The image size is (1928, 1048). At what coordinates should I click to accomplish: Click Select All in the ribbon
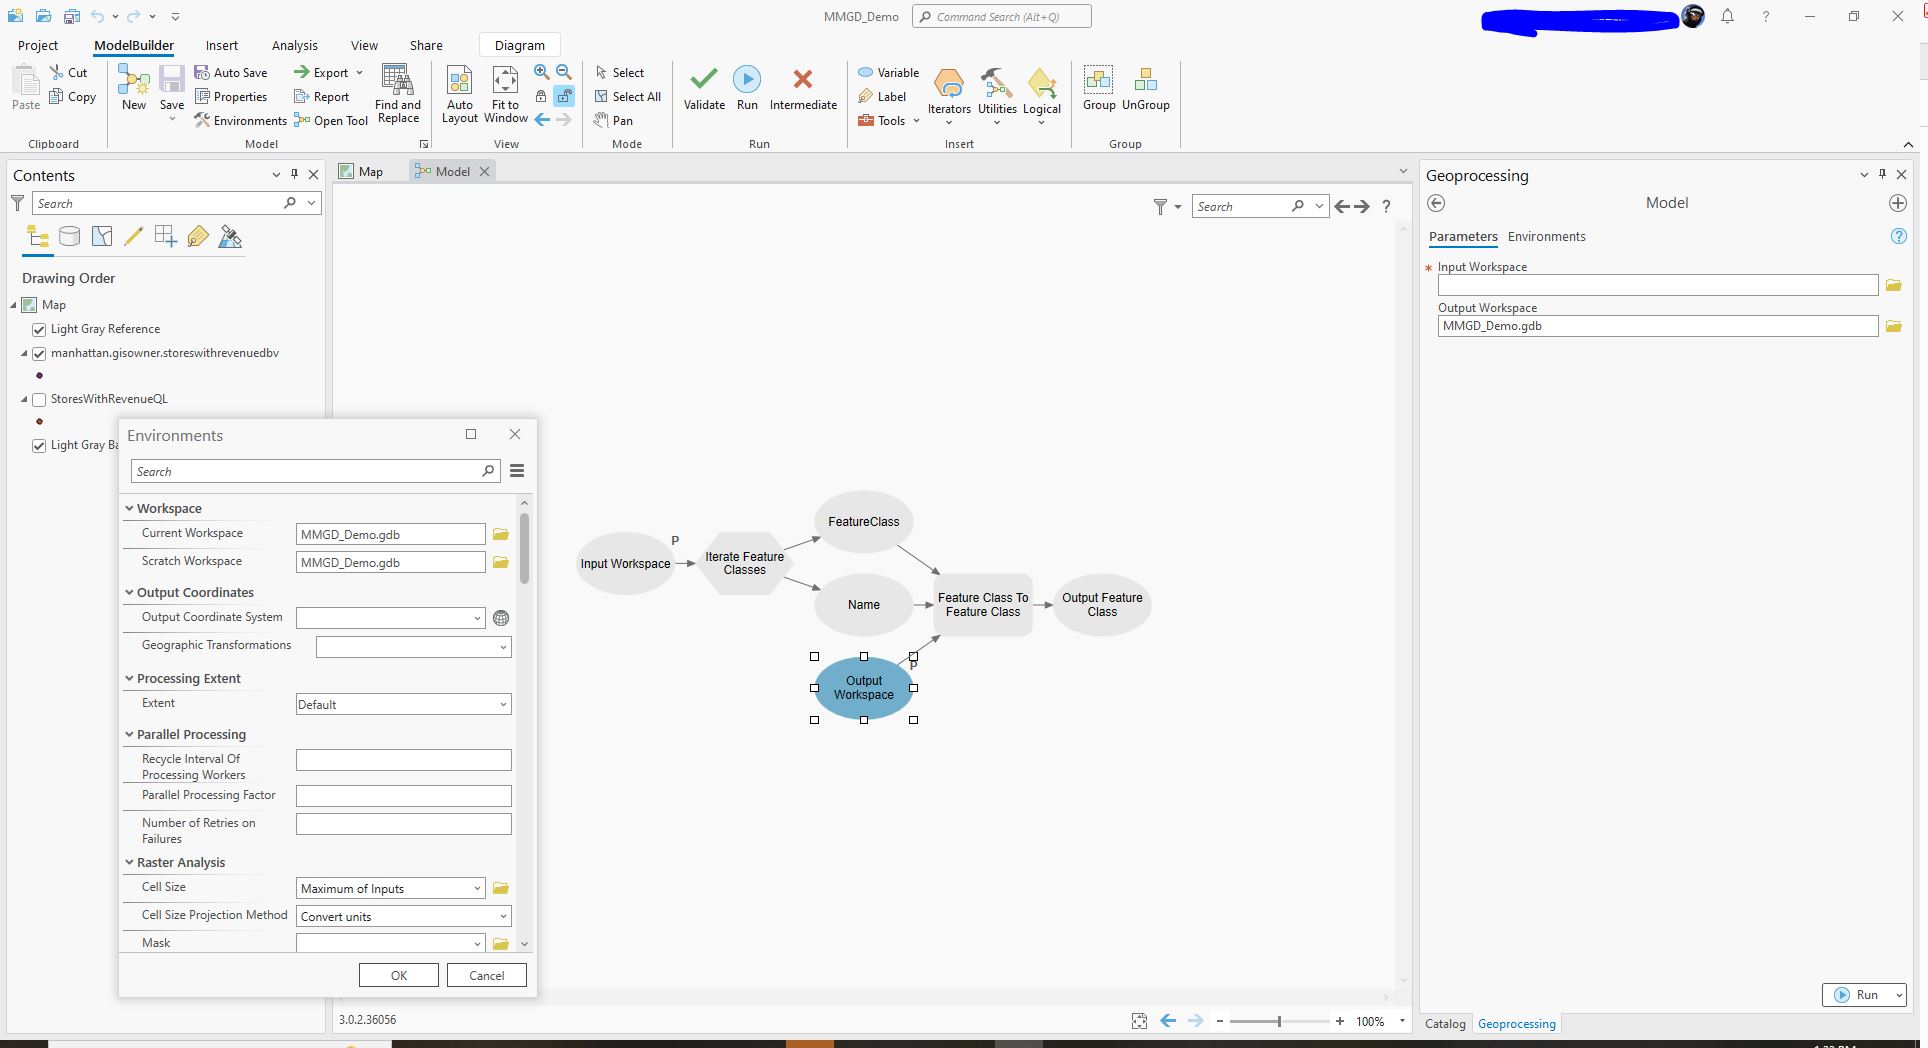point(627,96)
